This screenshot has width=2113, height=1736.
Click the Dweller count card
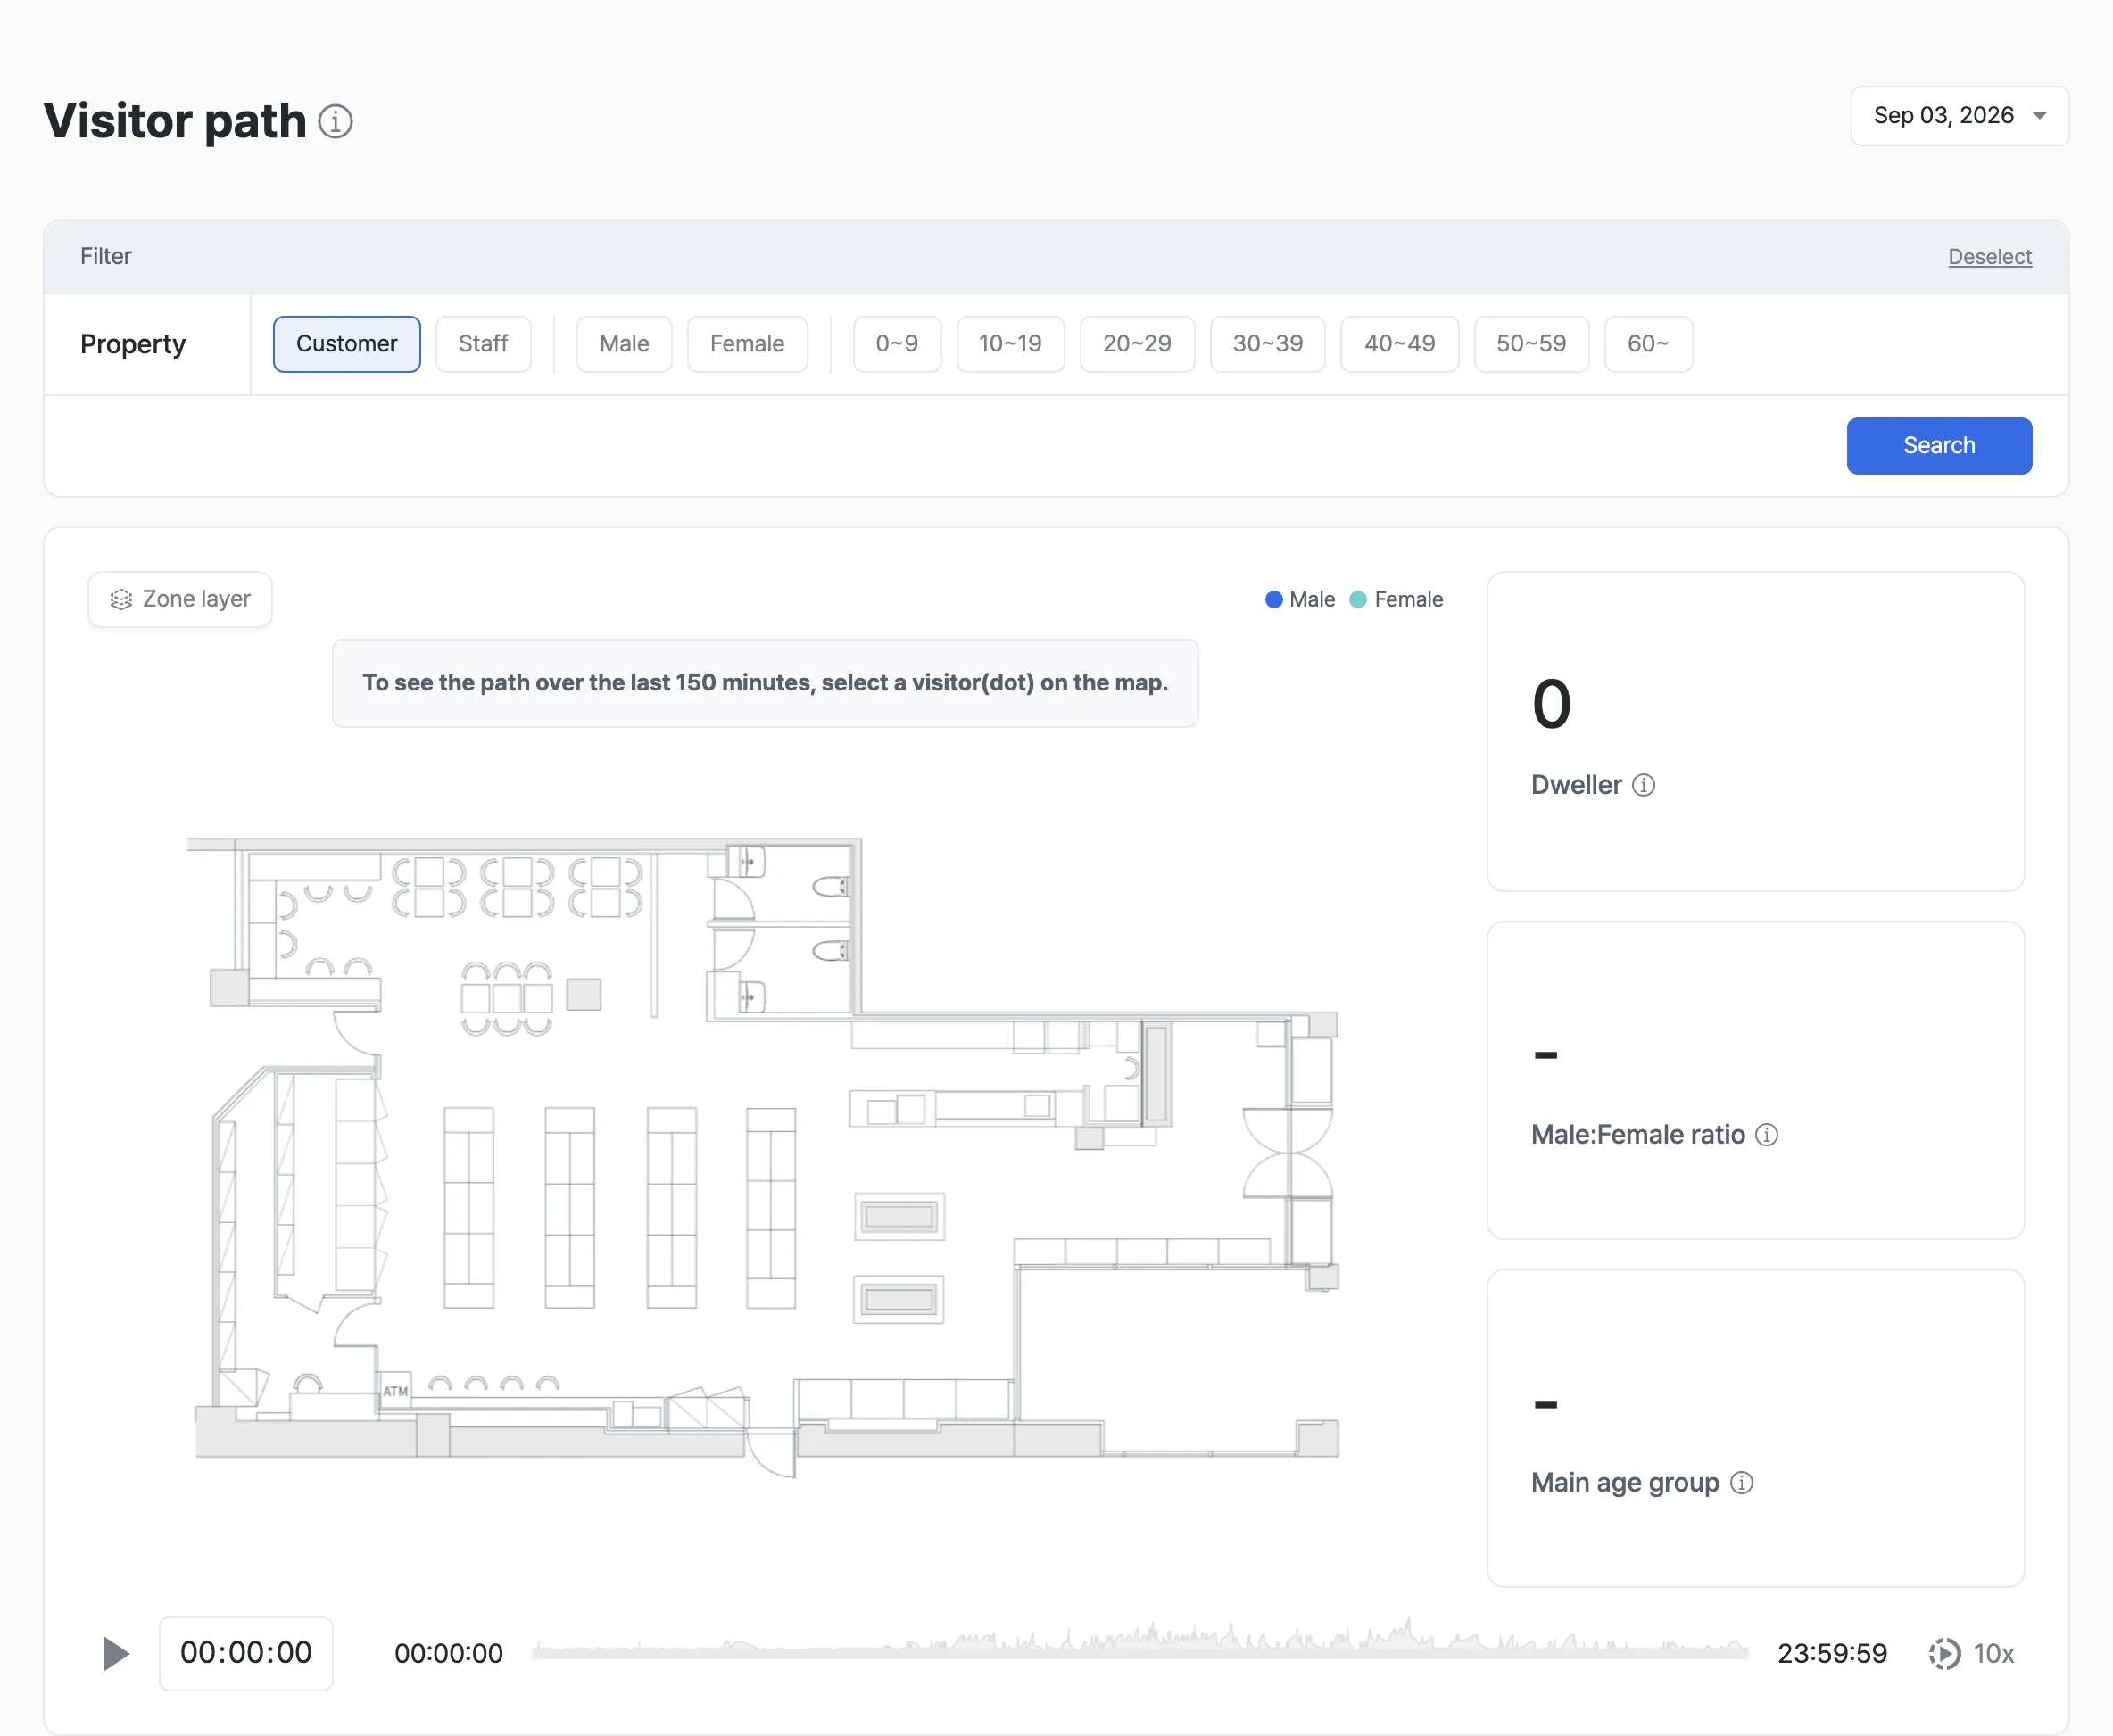pos(1755,731)
